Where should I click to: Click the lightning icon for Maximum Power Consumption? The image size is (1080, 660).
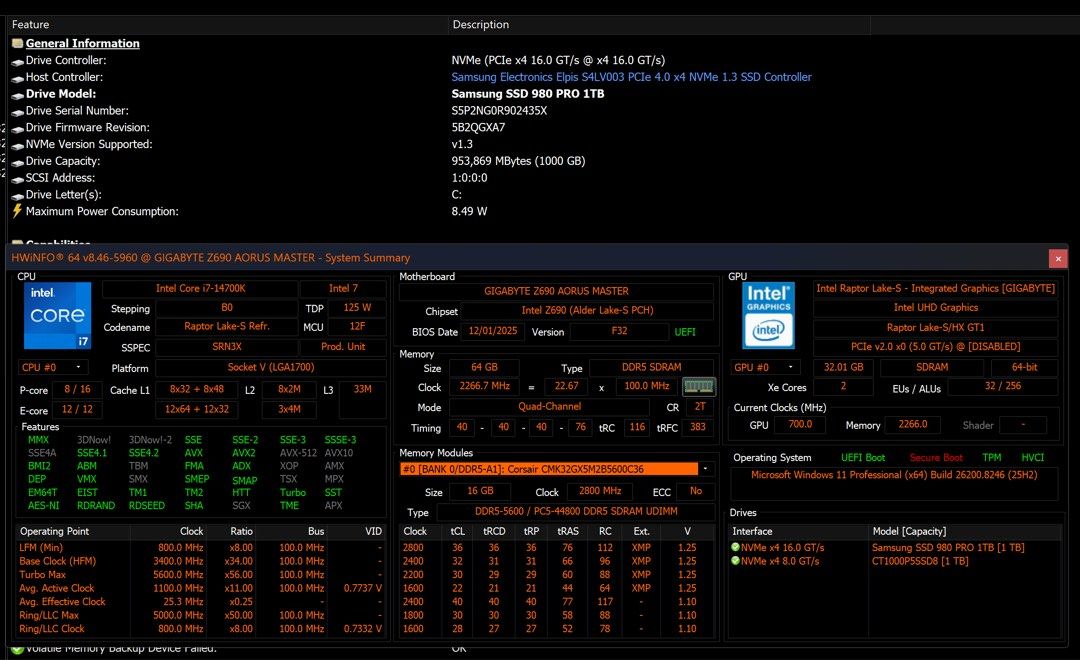click(17, 211)
